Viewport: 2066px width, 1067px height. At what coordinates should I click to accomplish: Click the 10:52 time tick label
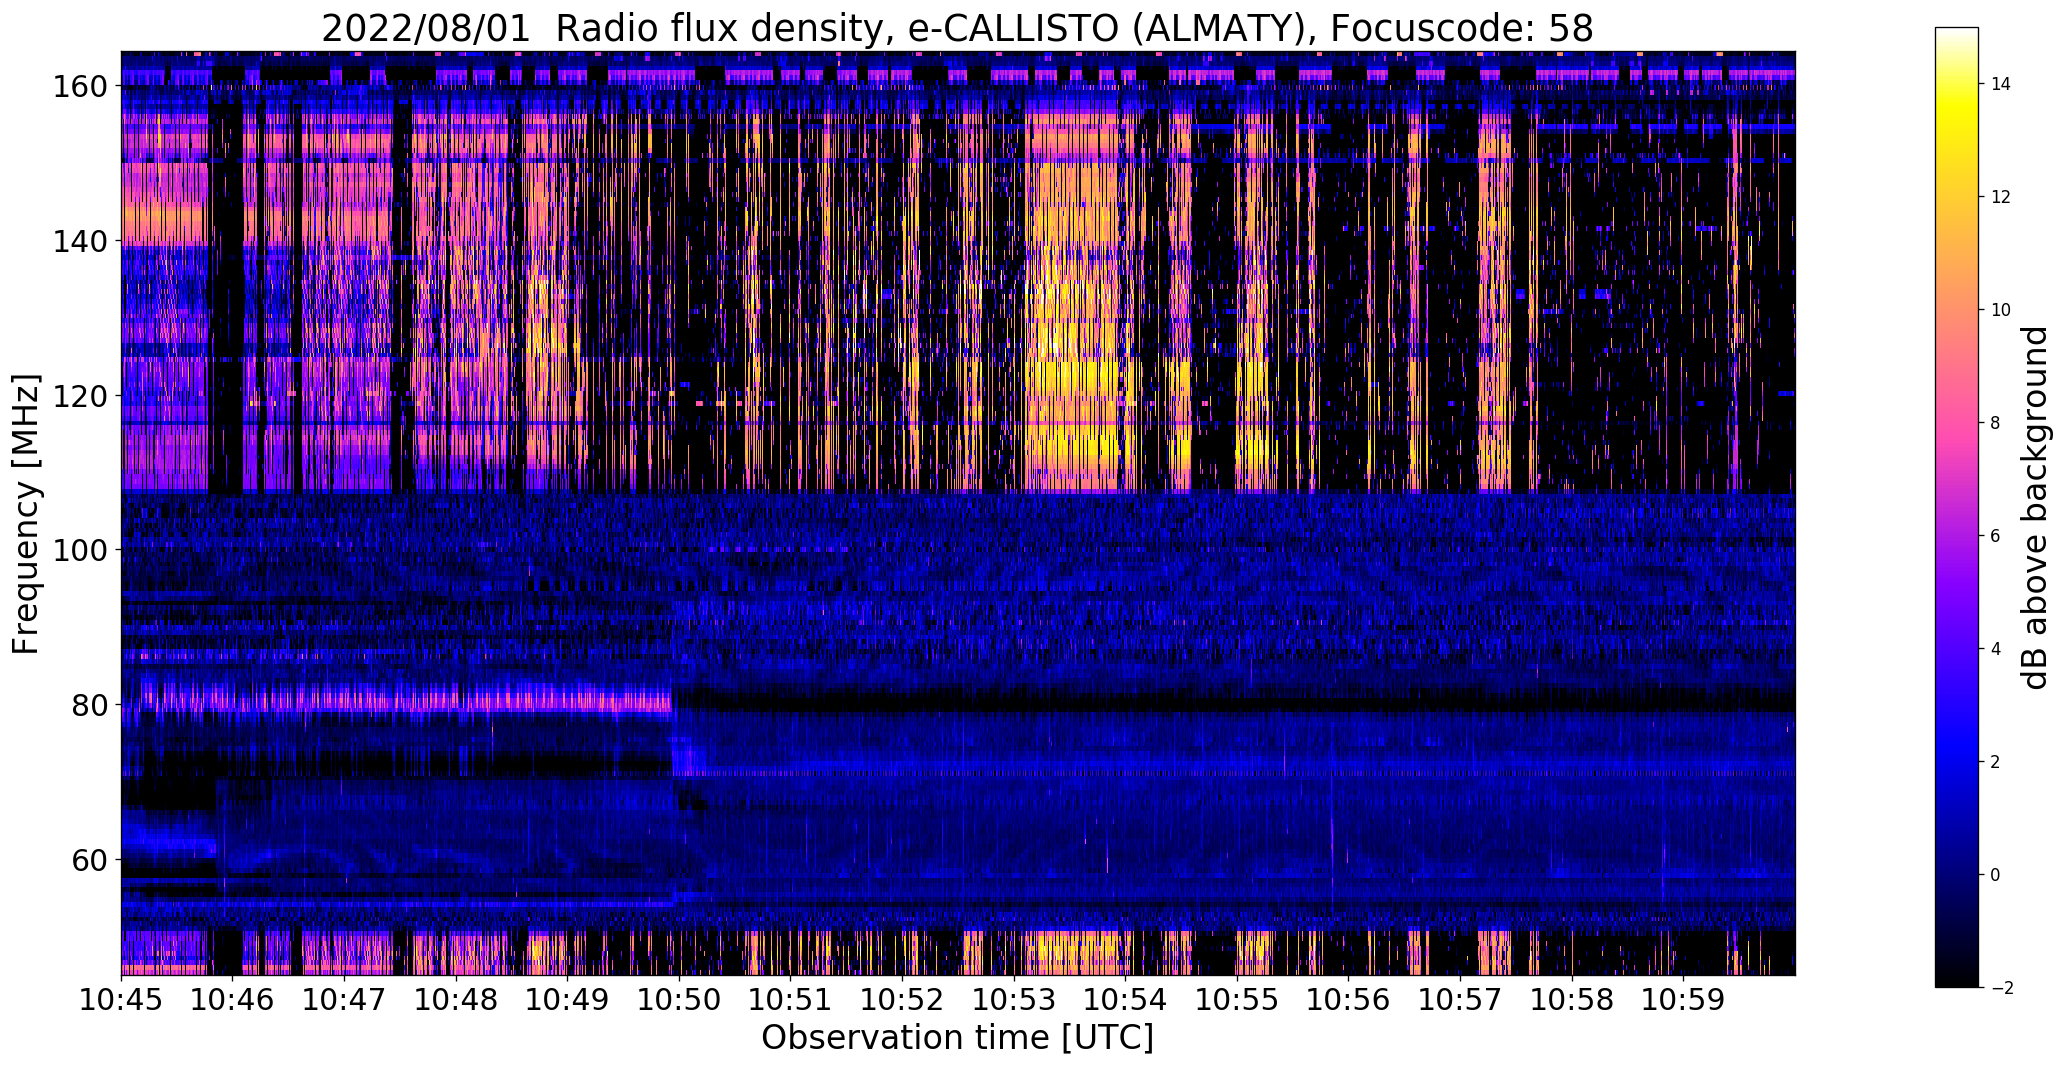902,1000
